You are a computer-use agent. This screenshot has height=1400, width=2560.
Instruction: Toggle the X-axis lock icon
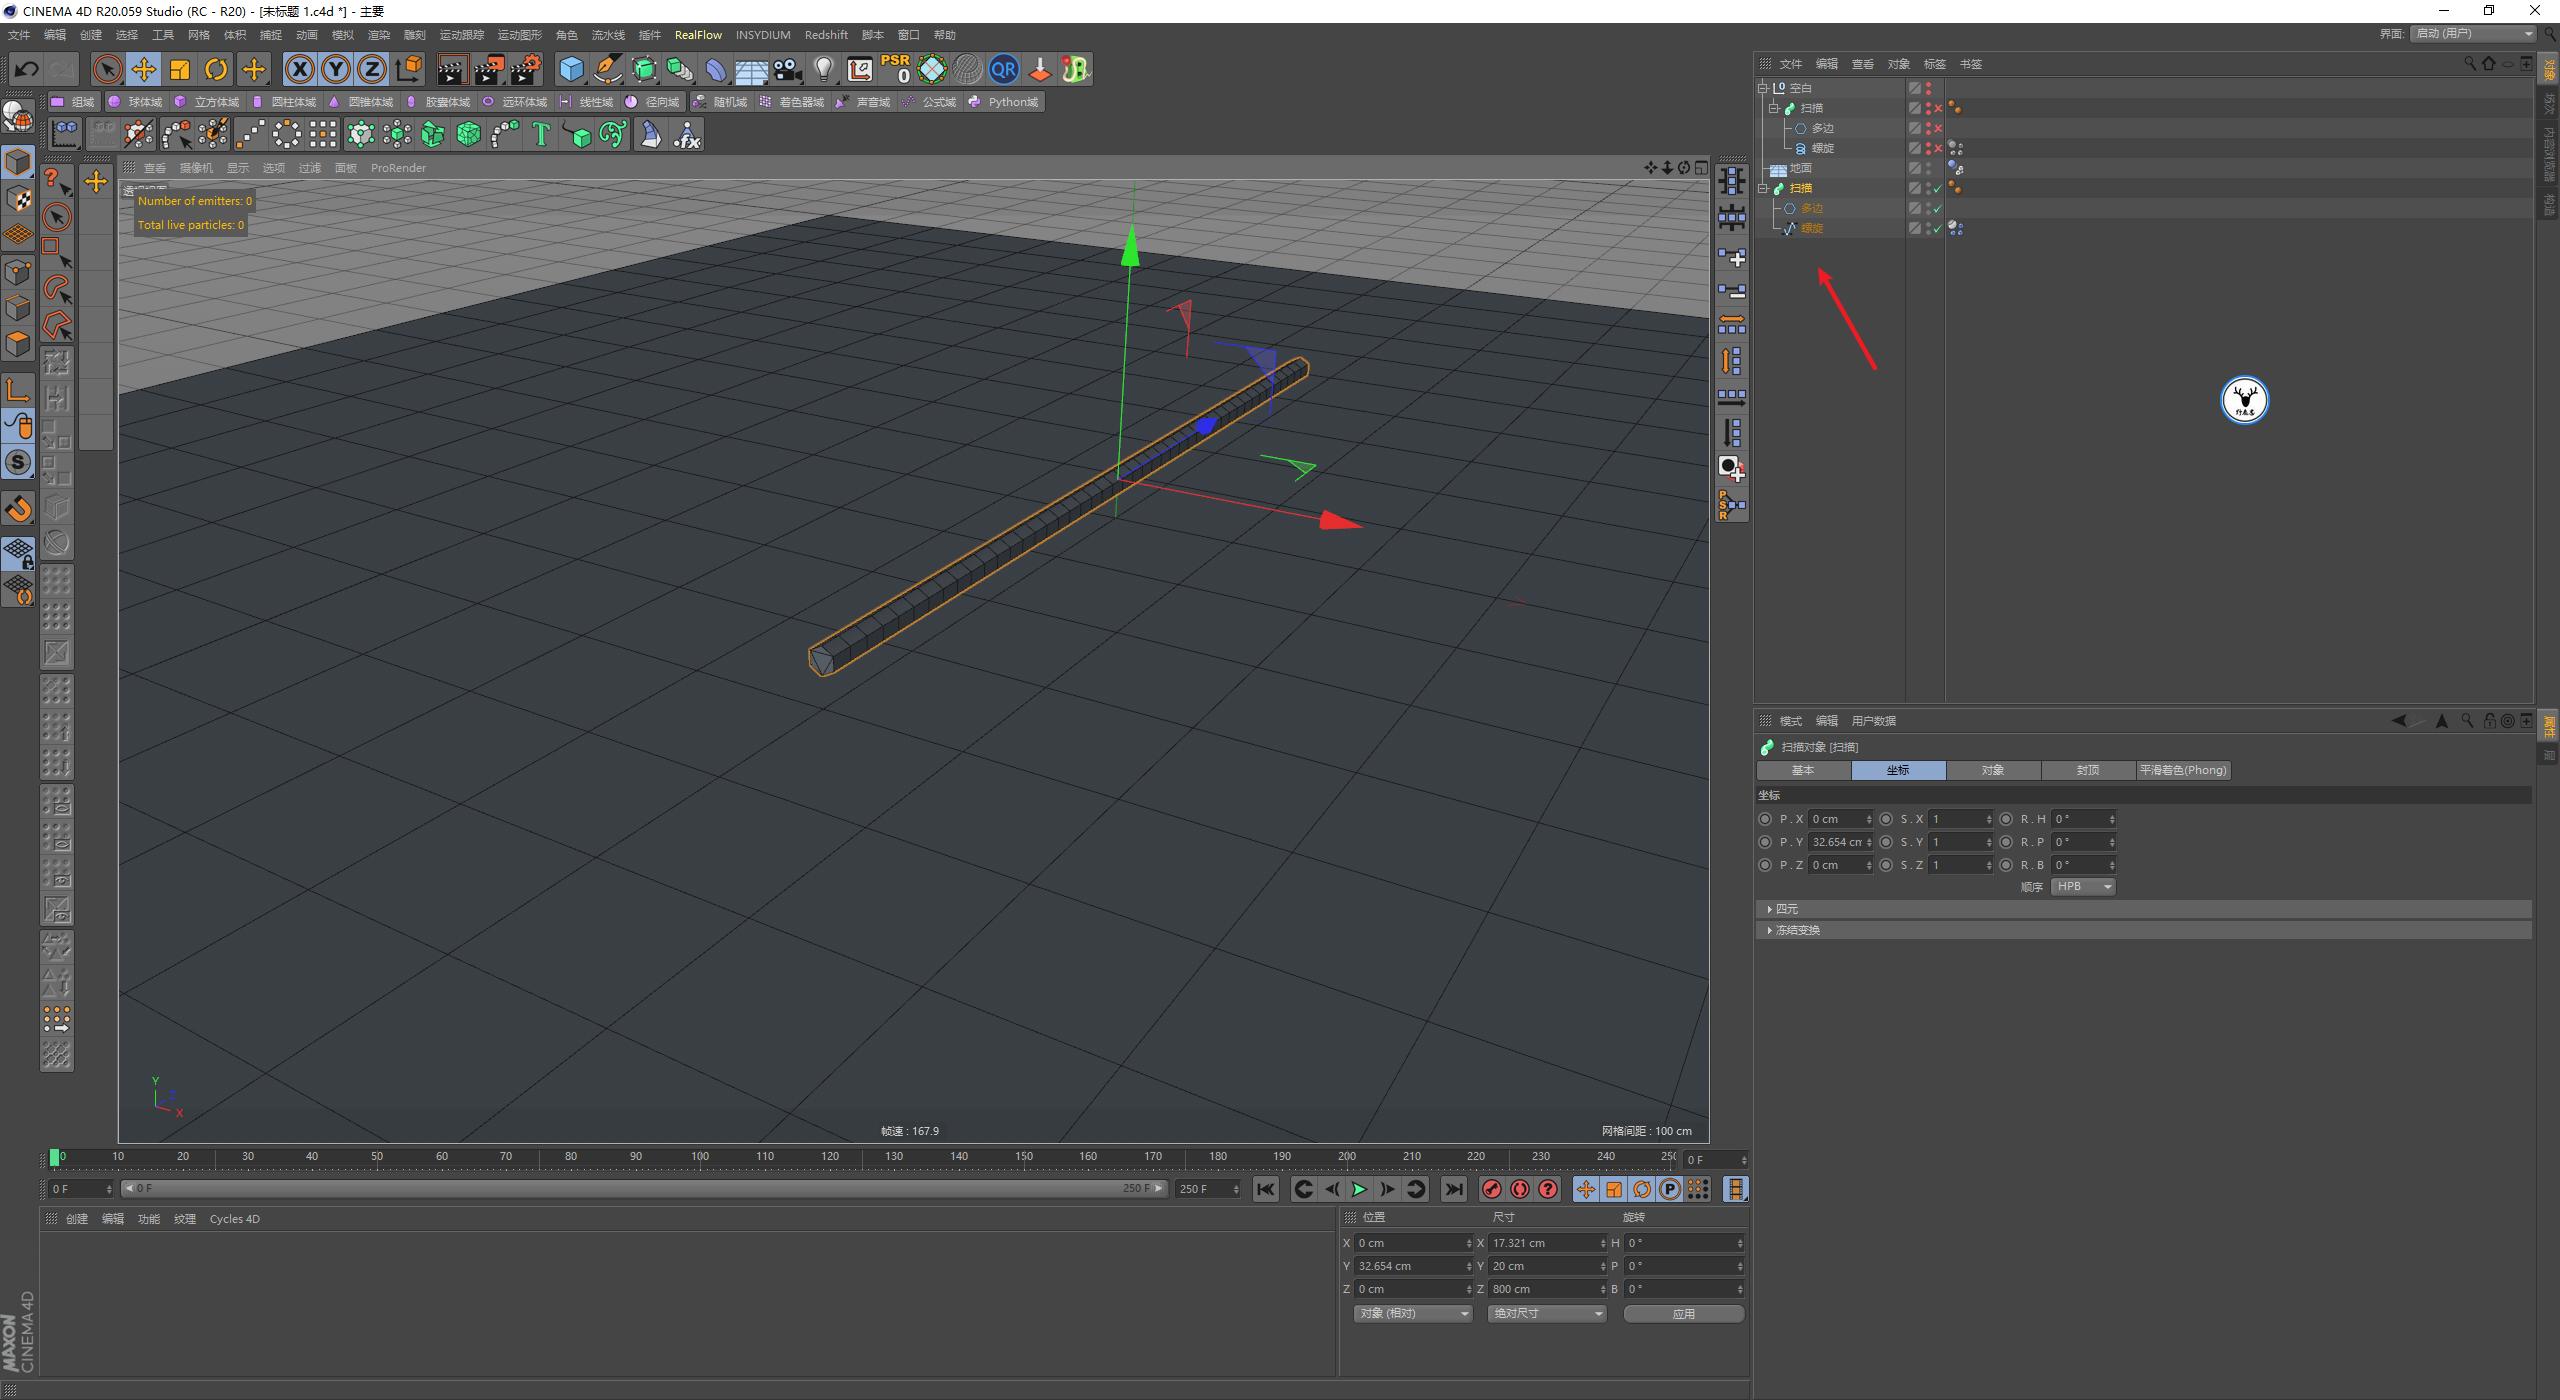pyautogui.click(x=300, y=69)
